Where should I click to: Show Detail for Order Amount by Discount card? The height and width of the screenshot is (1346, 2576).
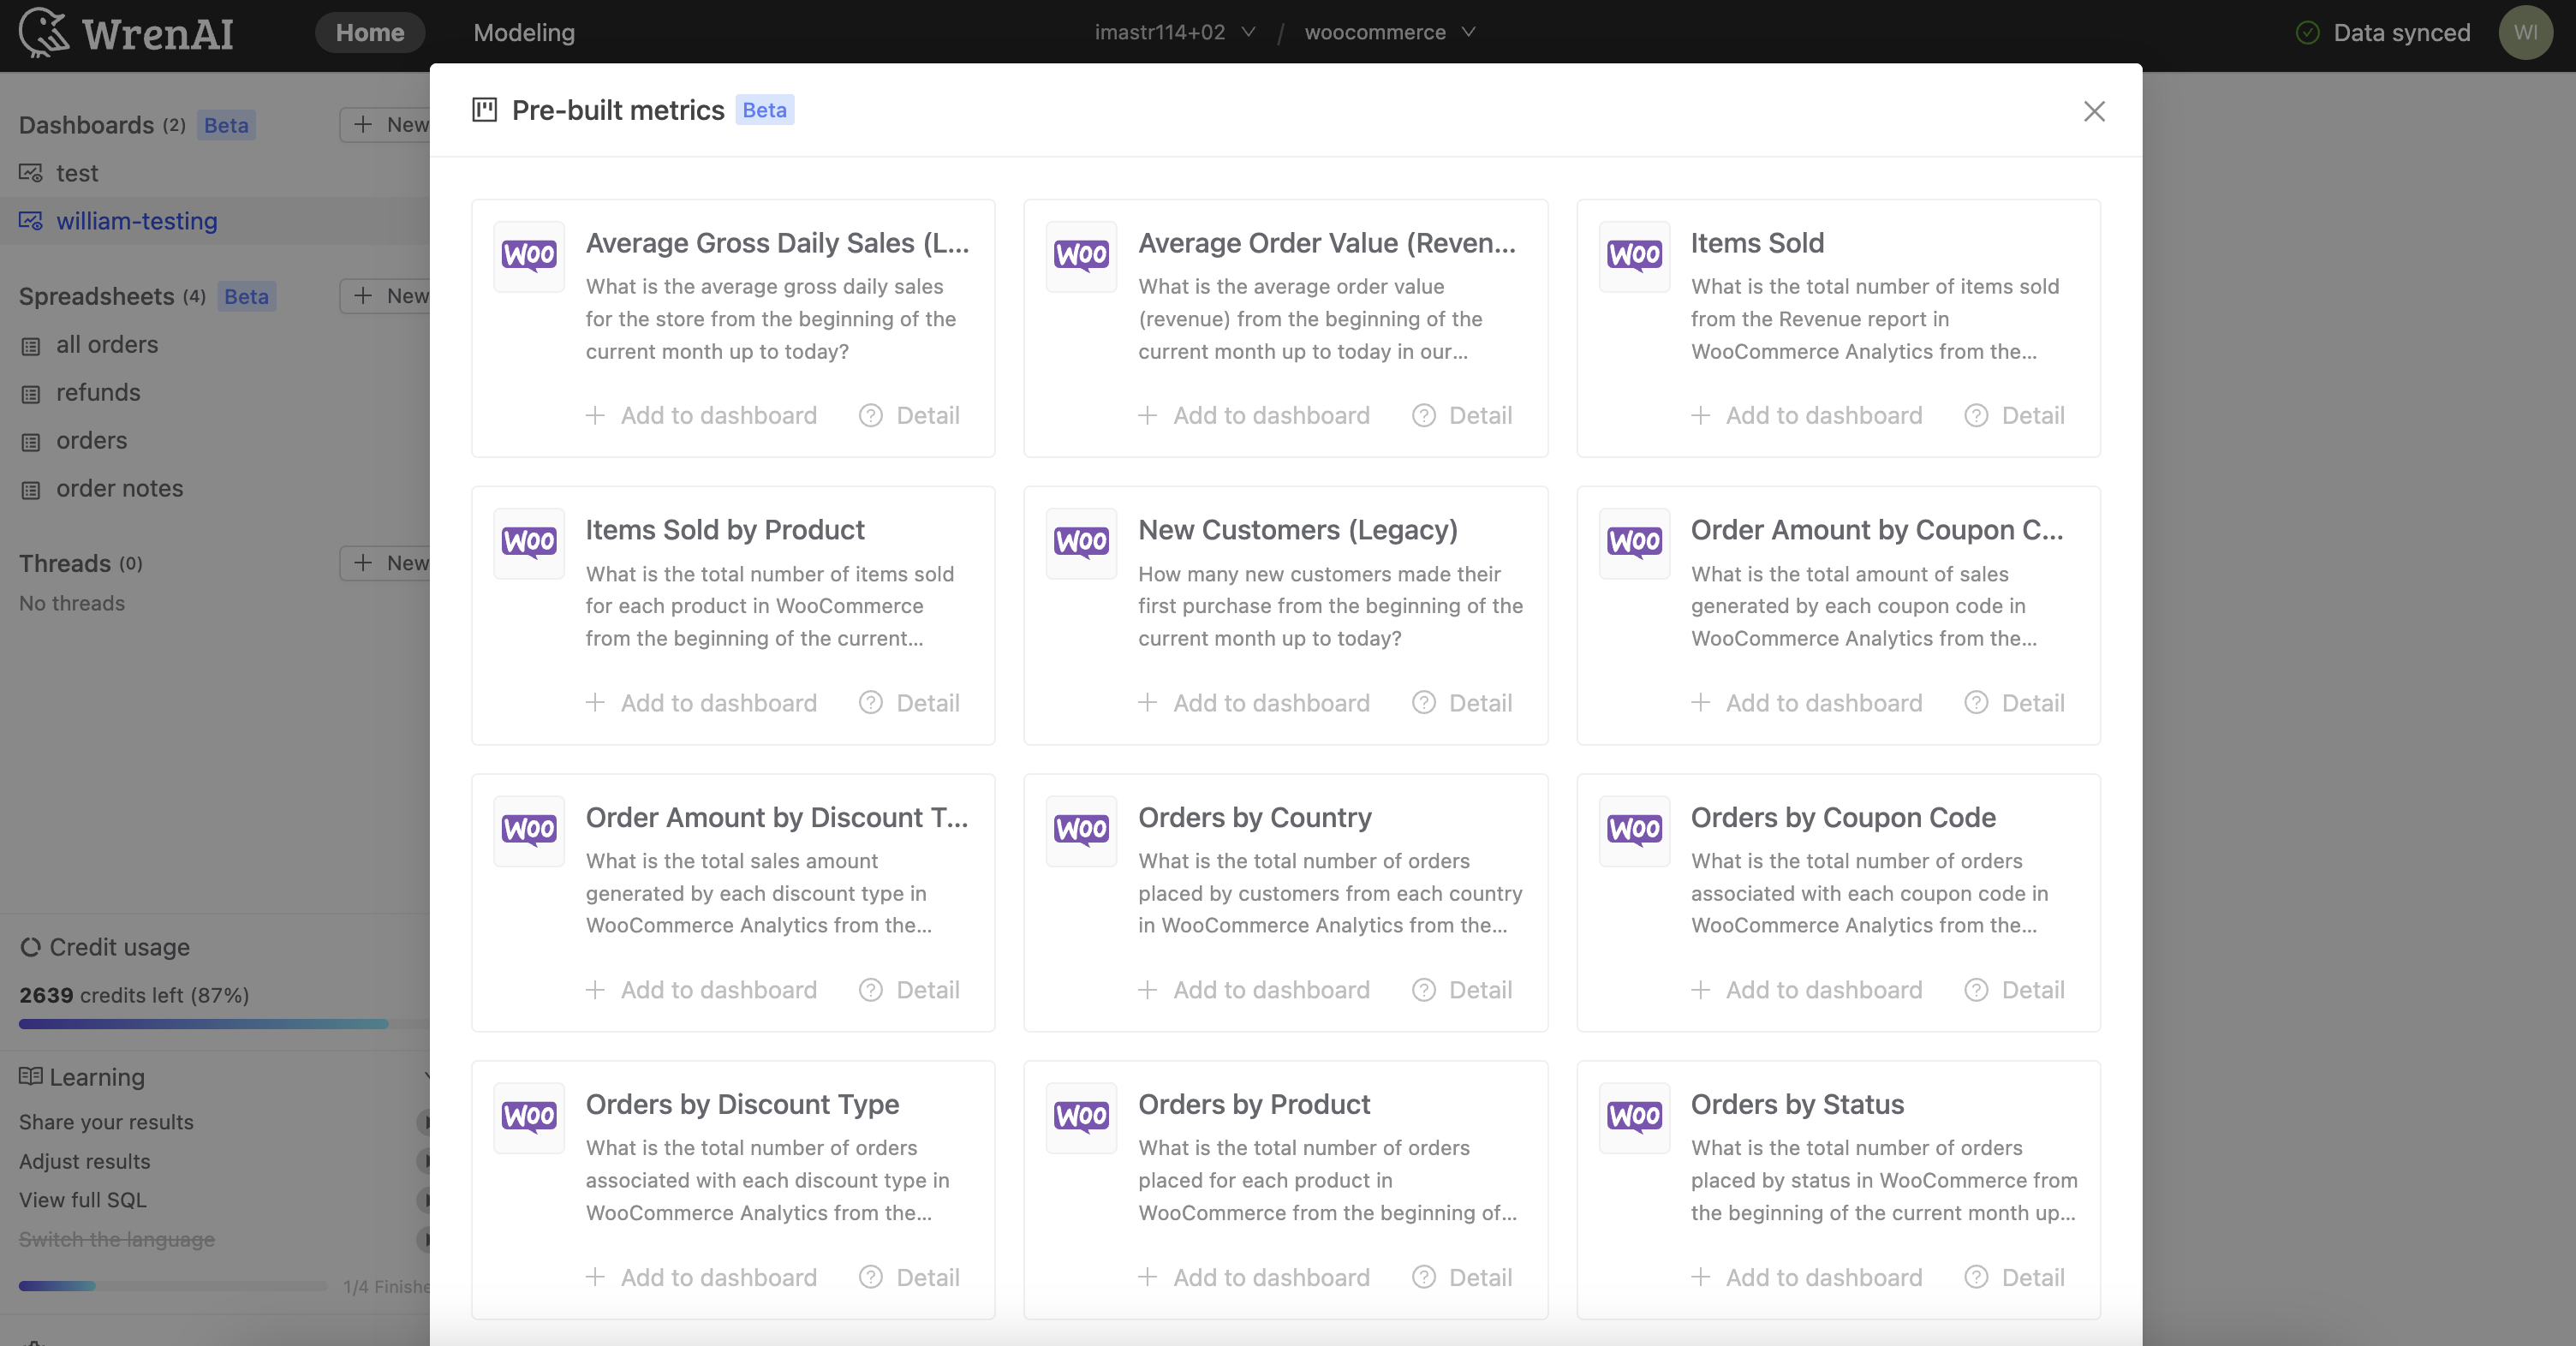909,990
